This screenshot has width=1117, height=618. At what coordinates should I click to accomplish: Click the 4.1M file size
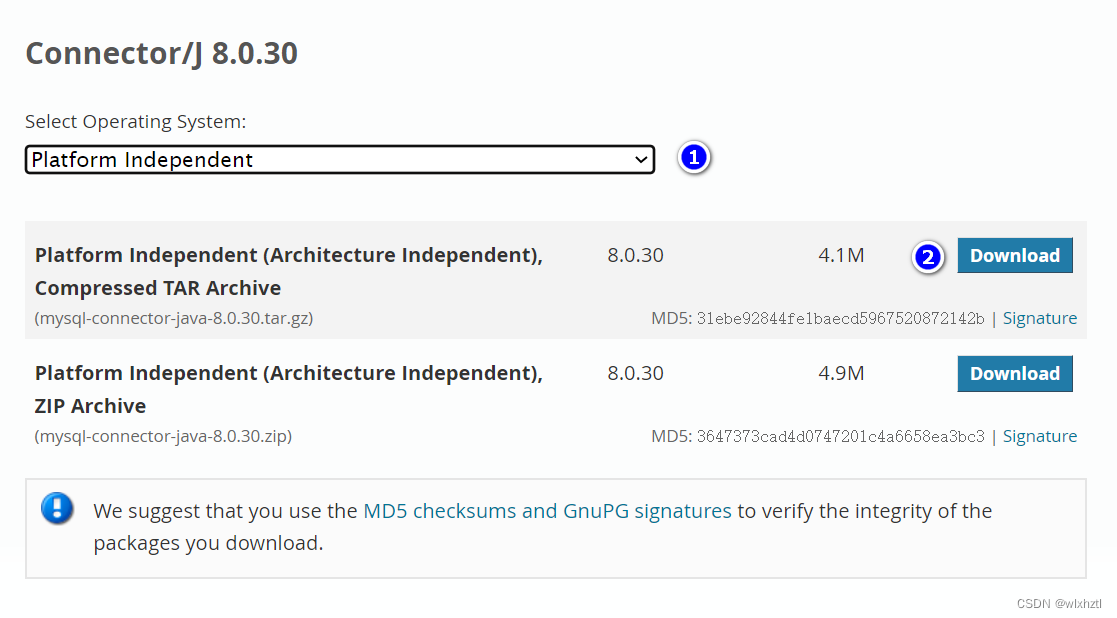[x=841, y=256]
